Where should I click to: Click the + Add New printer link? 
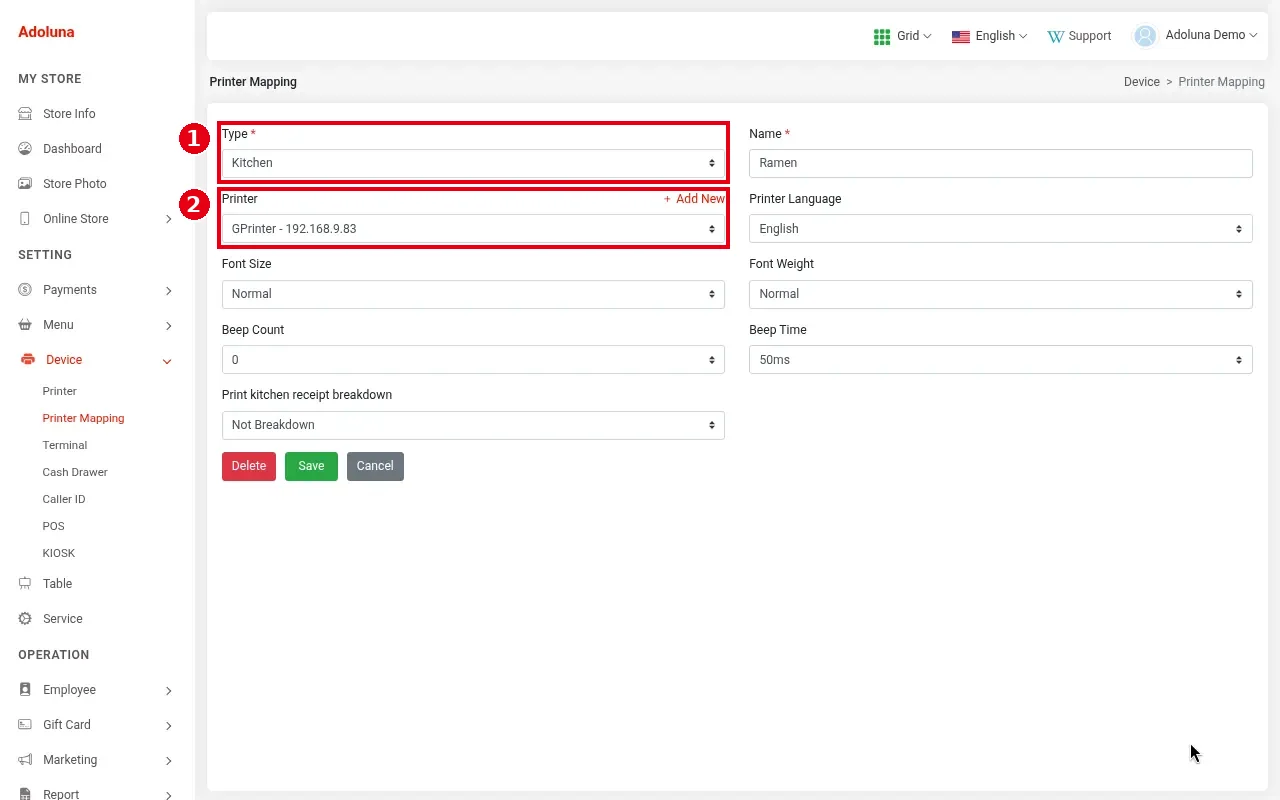[x=694, y=199]
